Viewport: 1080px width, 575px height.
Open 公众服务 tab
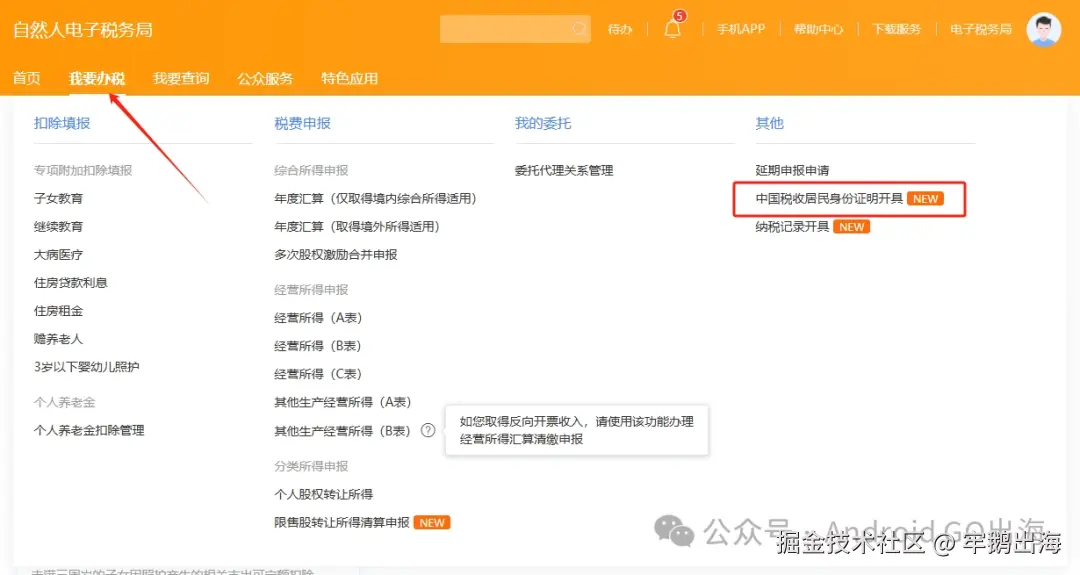[265, 79]
